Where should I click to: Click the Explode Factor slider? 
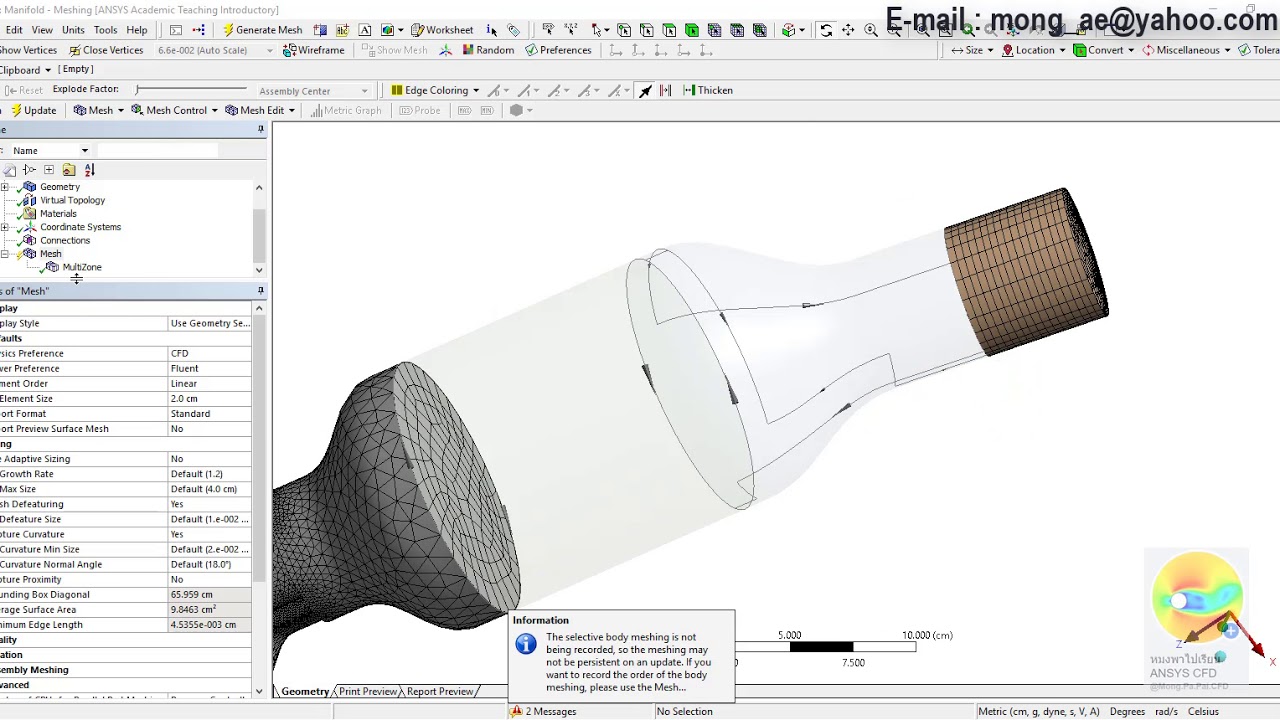coord(190,90)
